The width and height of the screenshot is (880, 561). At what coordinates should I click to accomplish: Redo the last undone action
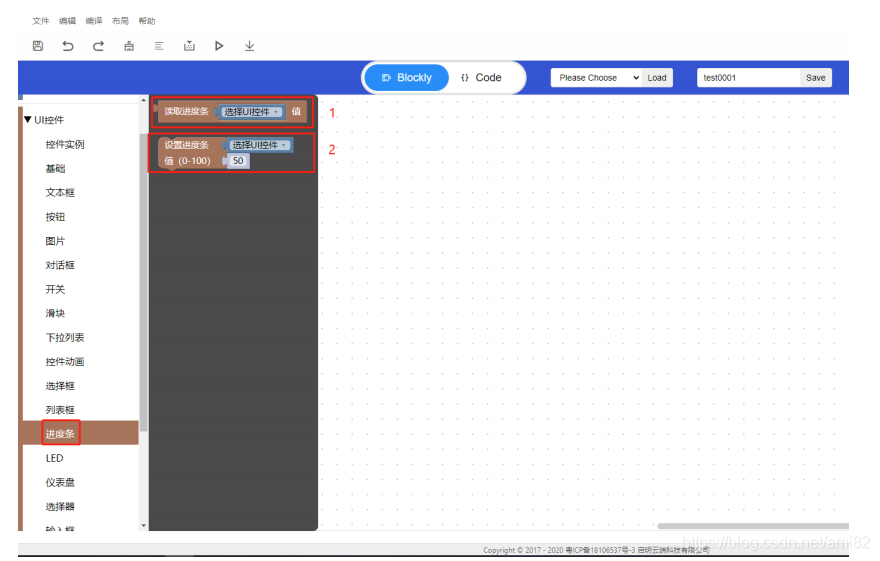click(98, 46)
